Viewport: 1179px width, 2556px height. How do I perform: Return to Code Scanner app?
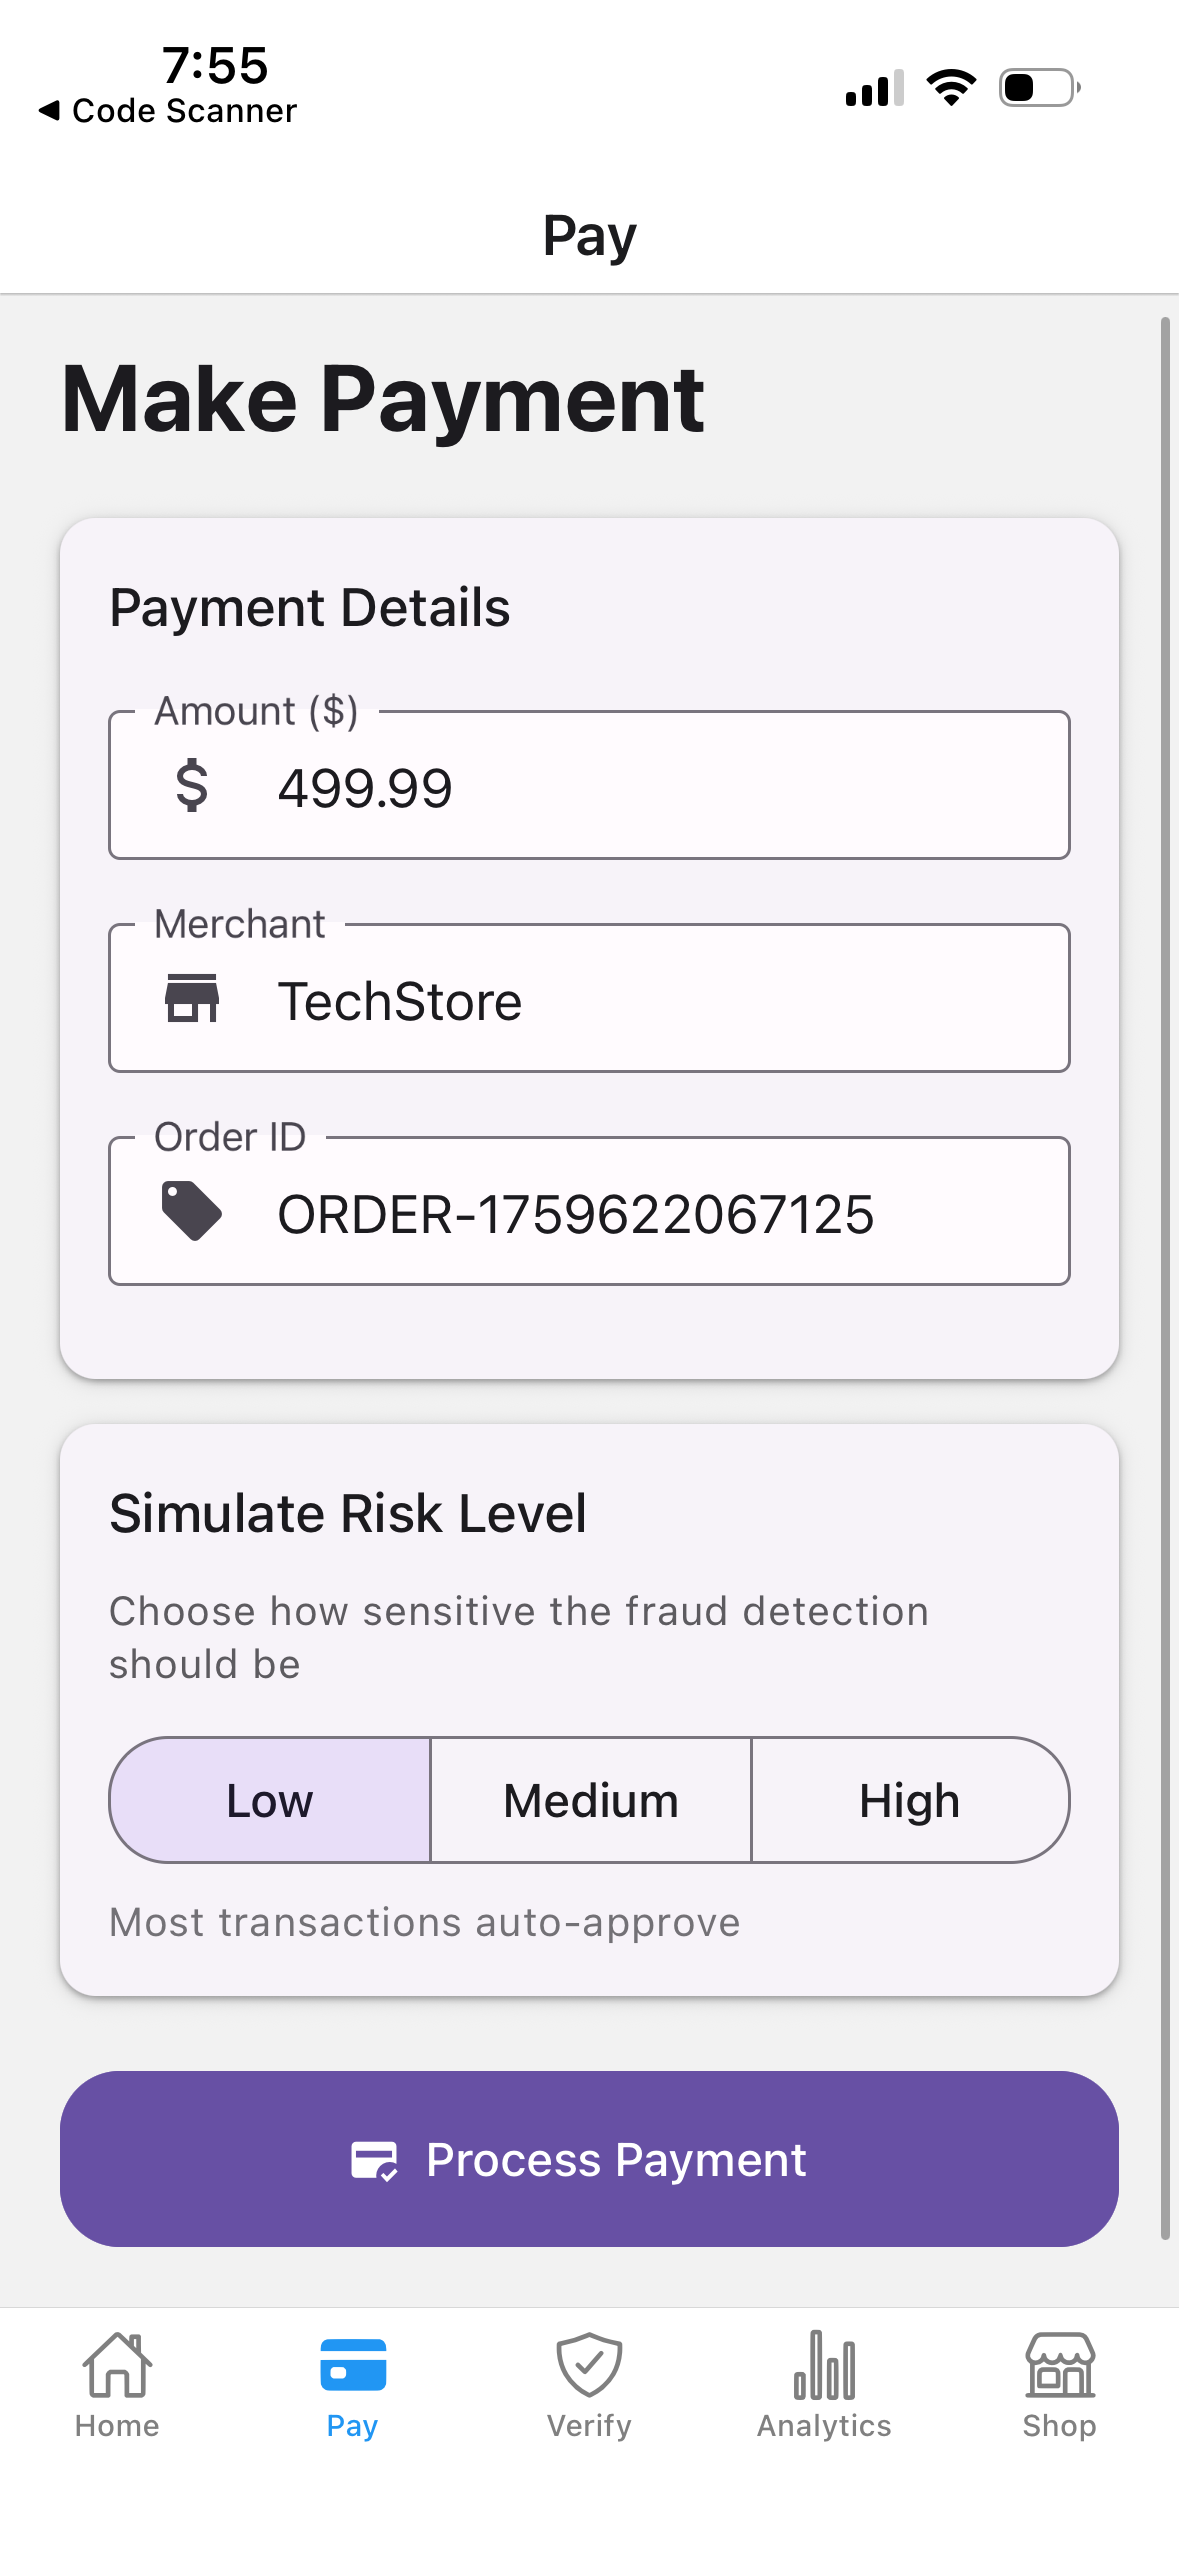184,111
